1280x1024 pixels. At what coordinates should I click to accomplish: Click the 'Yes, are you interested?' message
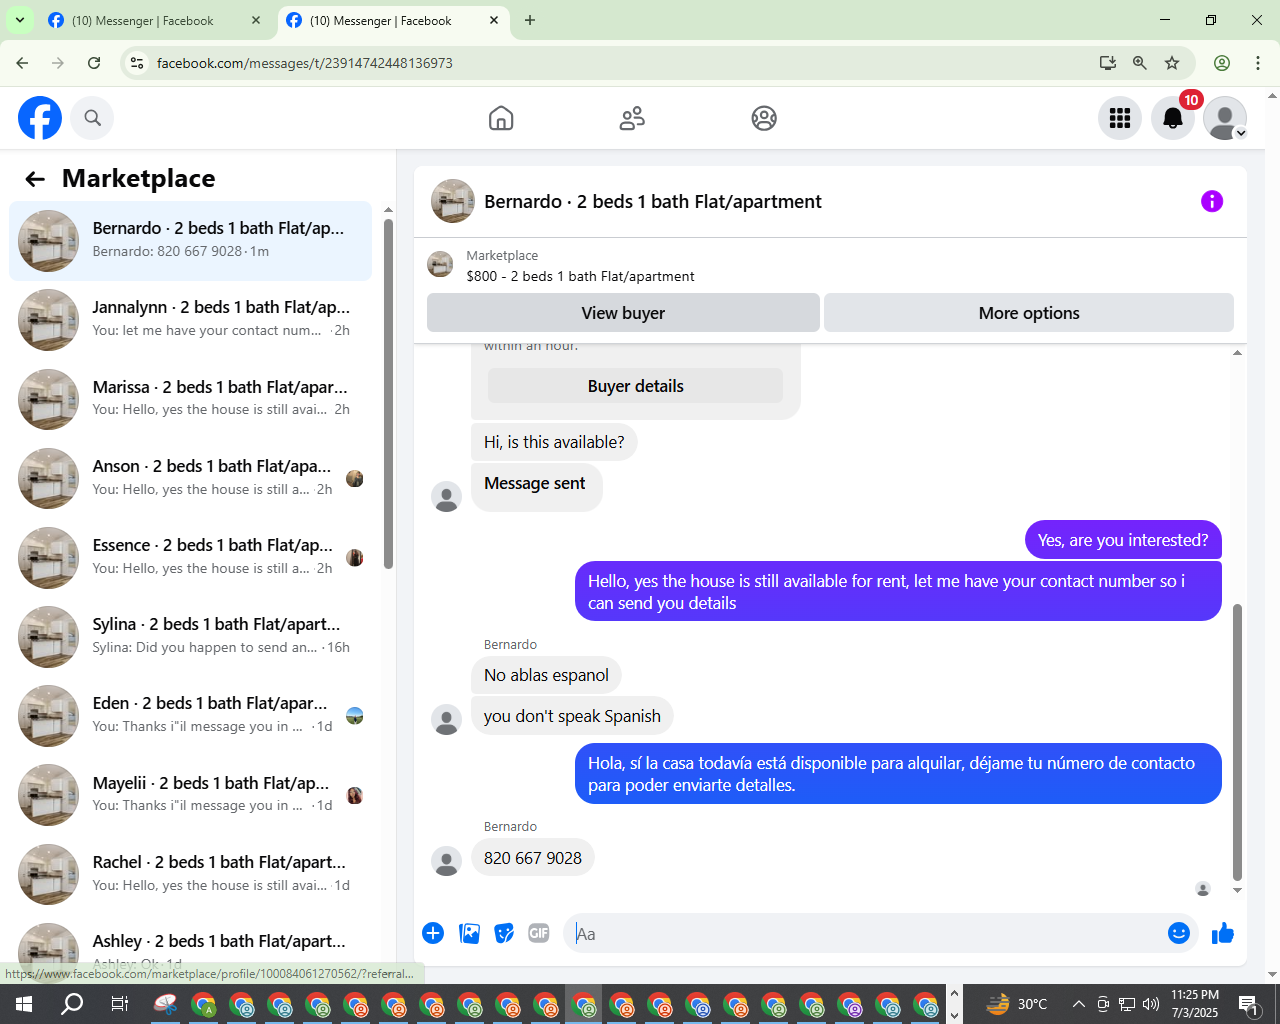coord(1123,540)
